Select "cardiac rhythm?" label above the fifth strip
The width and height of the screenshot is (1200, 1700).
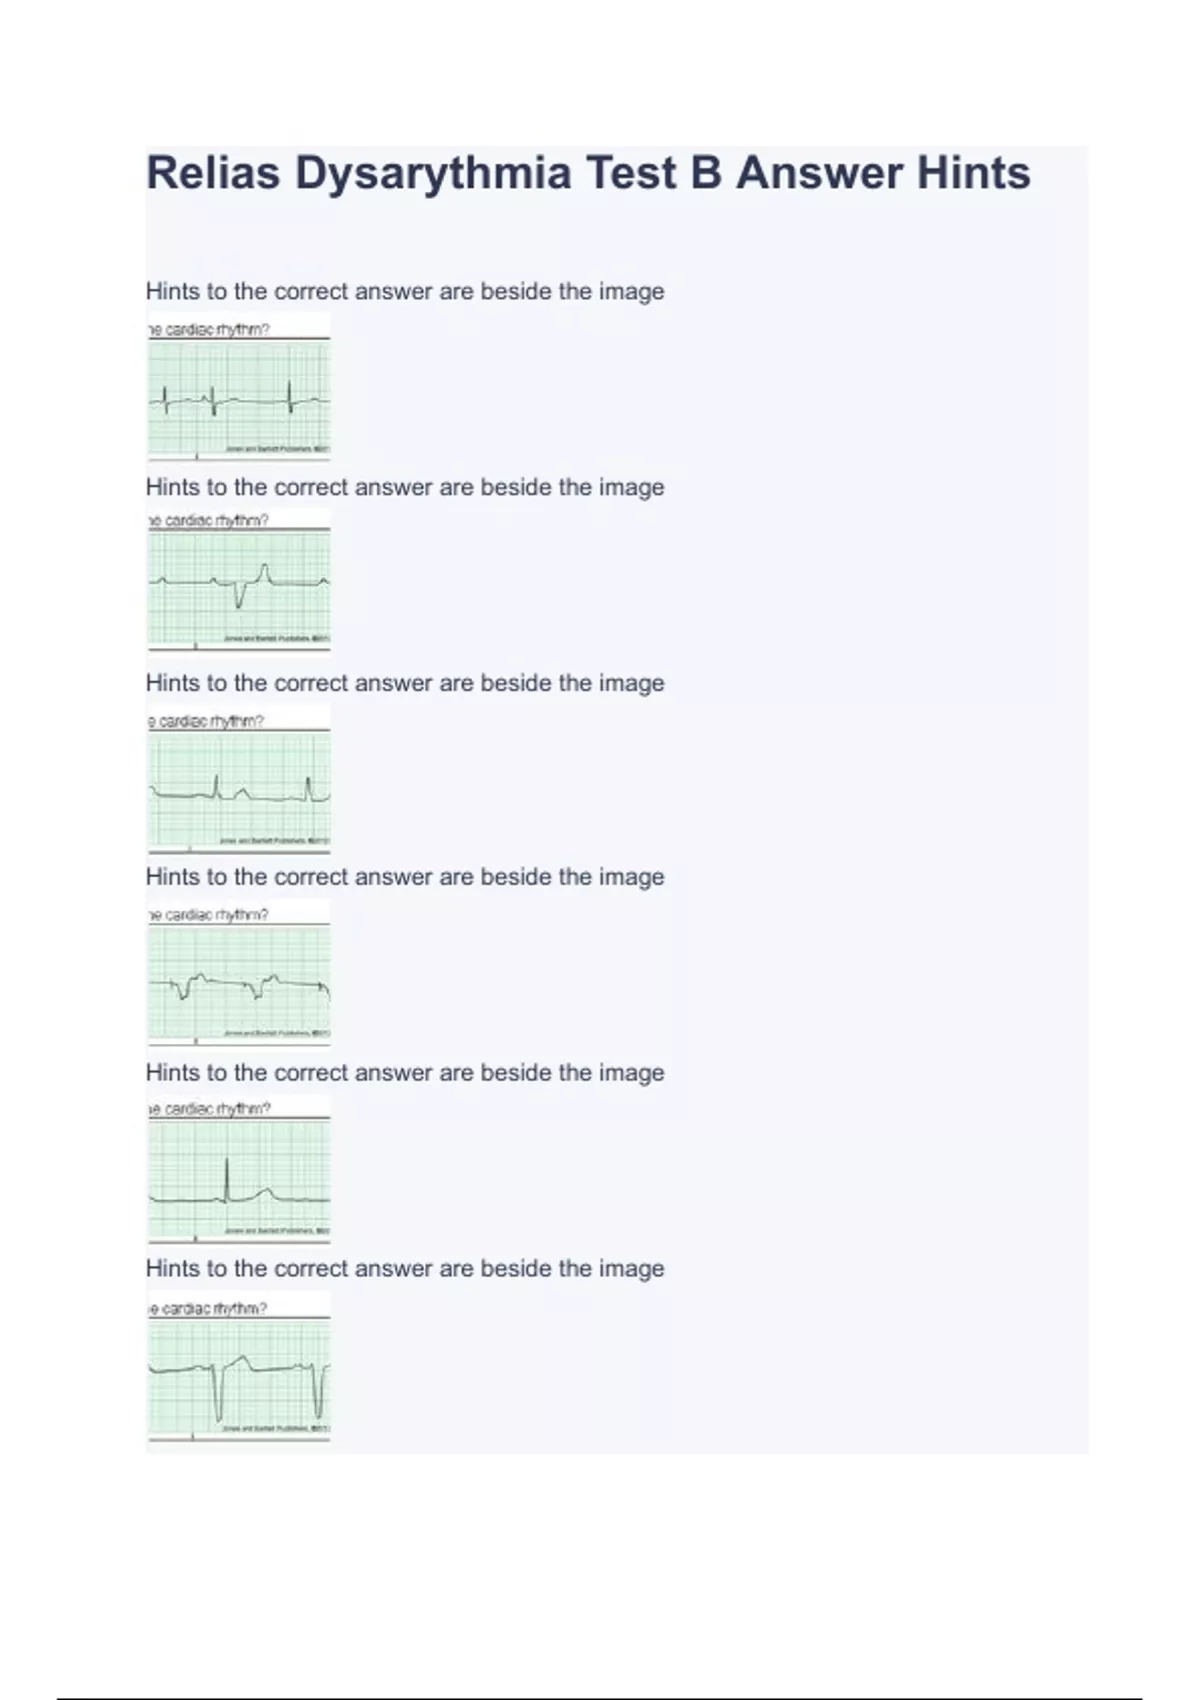click(210, 1108)
